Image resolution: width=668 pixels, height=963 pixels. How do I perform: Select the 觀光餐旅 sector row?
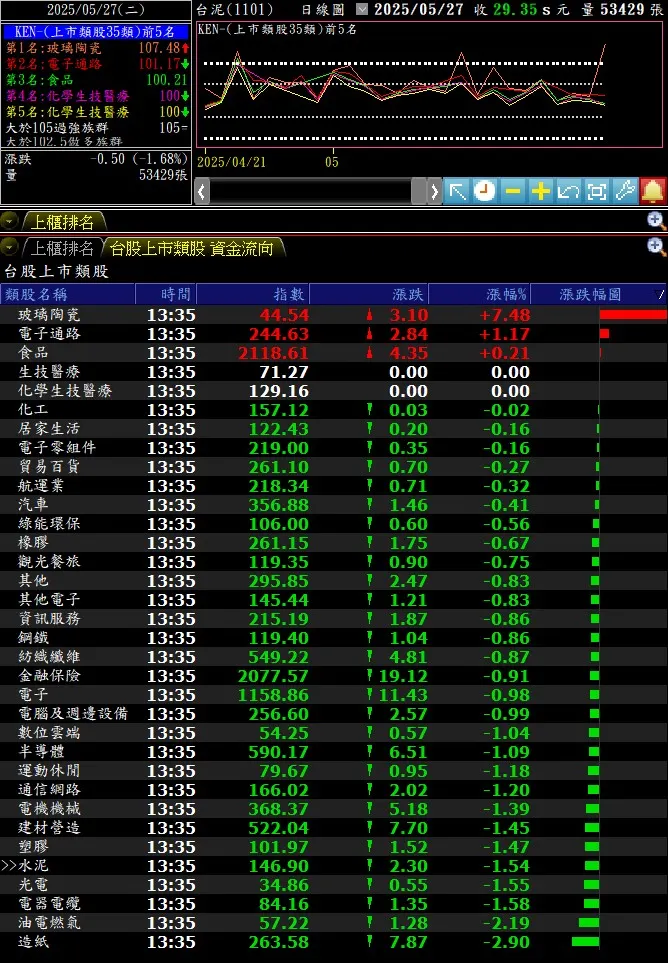point(334,563)
